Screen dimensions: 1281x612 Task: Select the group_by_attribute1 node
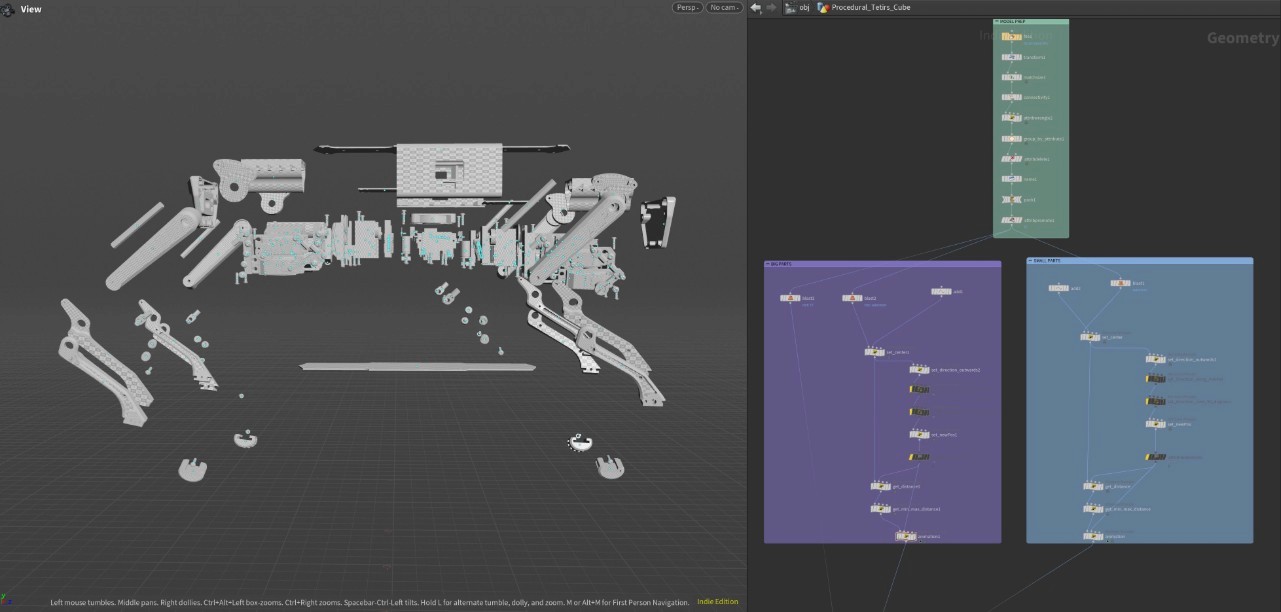(1010, 138)
